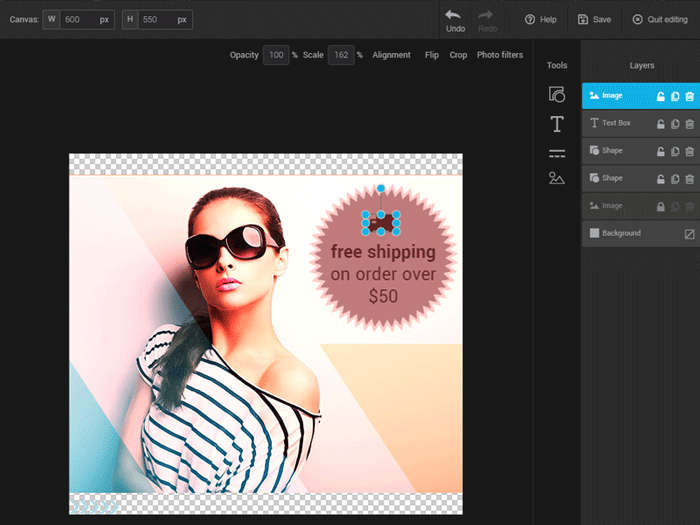Open the Alignment options
This screenshot has height=525, width=700.
[x=391, y=55]
